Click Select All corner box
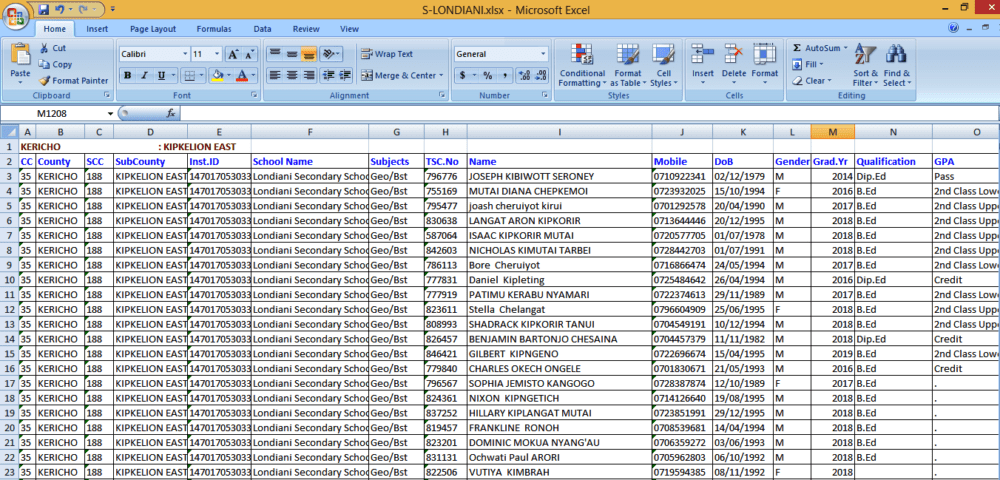The image size is (1000, 480). click(x=10, y=132)
